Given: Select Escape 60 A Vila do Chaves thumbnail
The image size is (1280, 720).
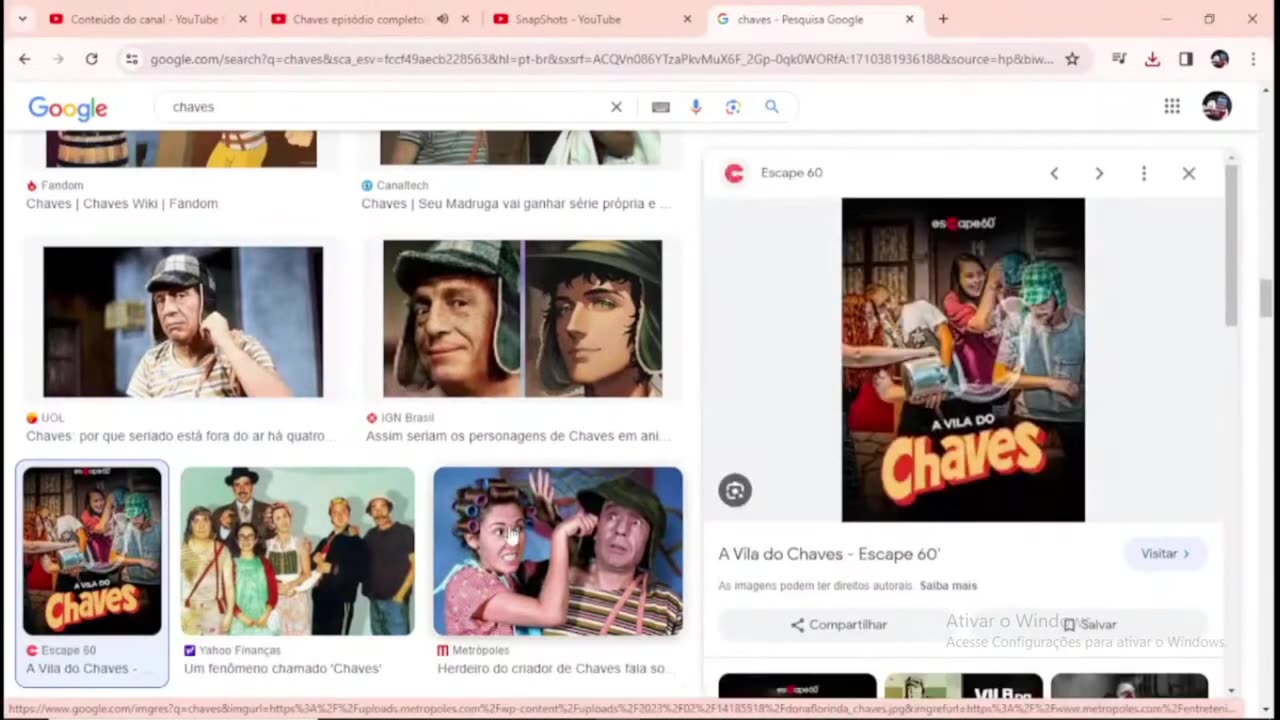Looking at the screenshot, I should coord(92,551).
